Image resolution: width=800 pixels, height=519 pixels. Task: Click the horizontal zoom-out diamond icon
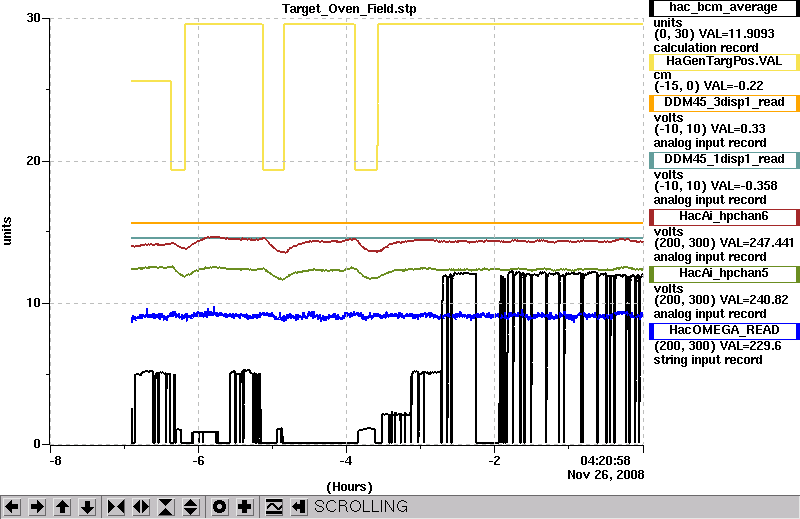coord(141,507)
